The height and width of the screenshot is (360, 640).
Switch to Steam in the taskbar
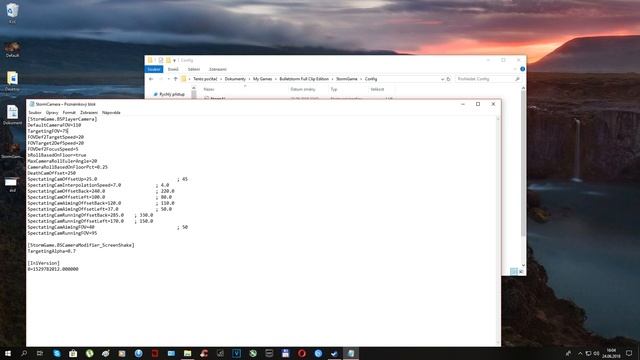(334, 353)
